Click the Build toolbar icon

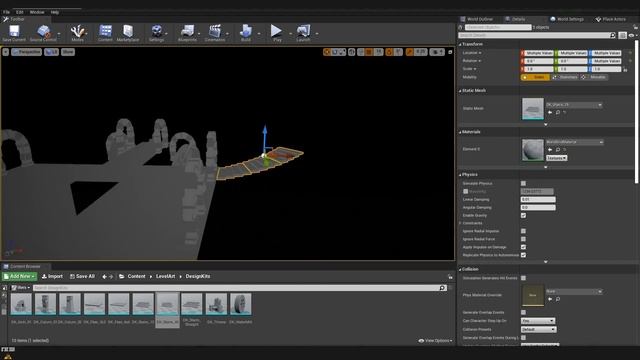(246, 33)
